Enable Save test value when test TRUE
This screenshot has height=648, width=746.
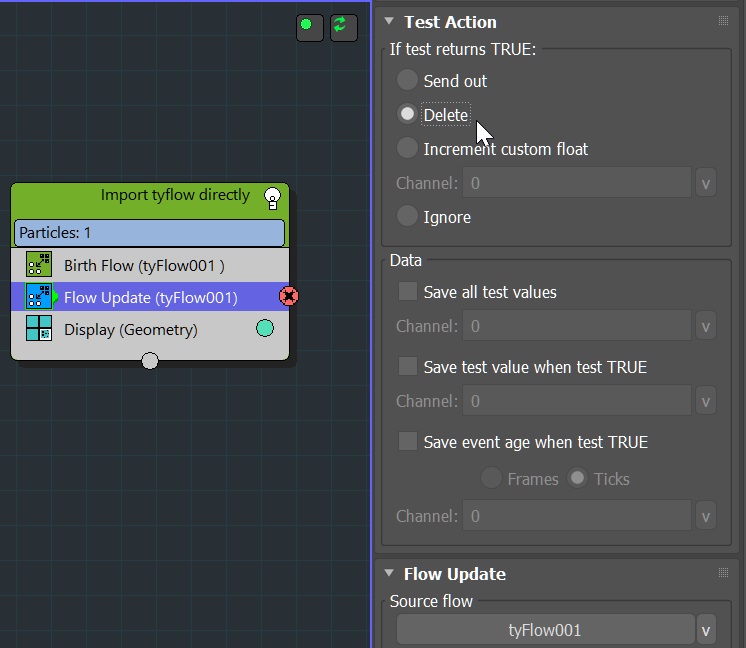pyautogui.click(x=408, y=366)
